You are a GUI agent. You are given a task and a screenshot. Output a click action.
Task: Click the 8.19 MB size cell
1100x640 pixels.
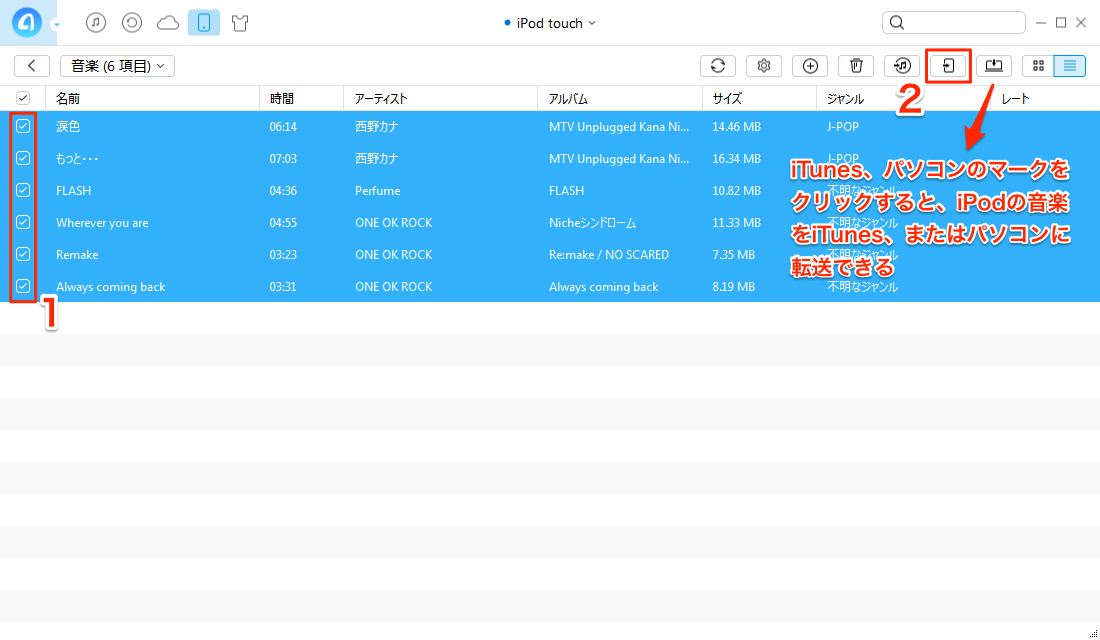pyautogui.click(x=734, y=287)
